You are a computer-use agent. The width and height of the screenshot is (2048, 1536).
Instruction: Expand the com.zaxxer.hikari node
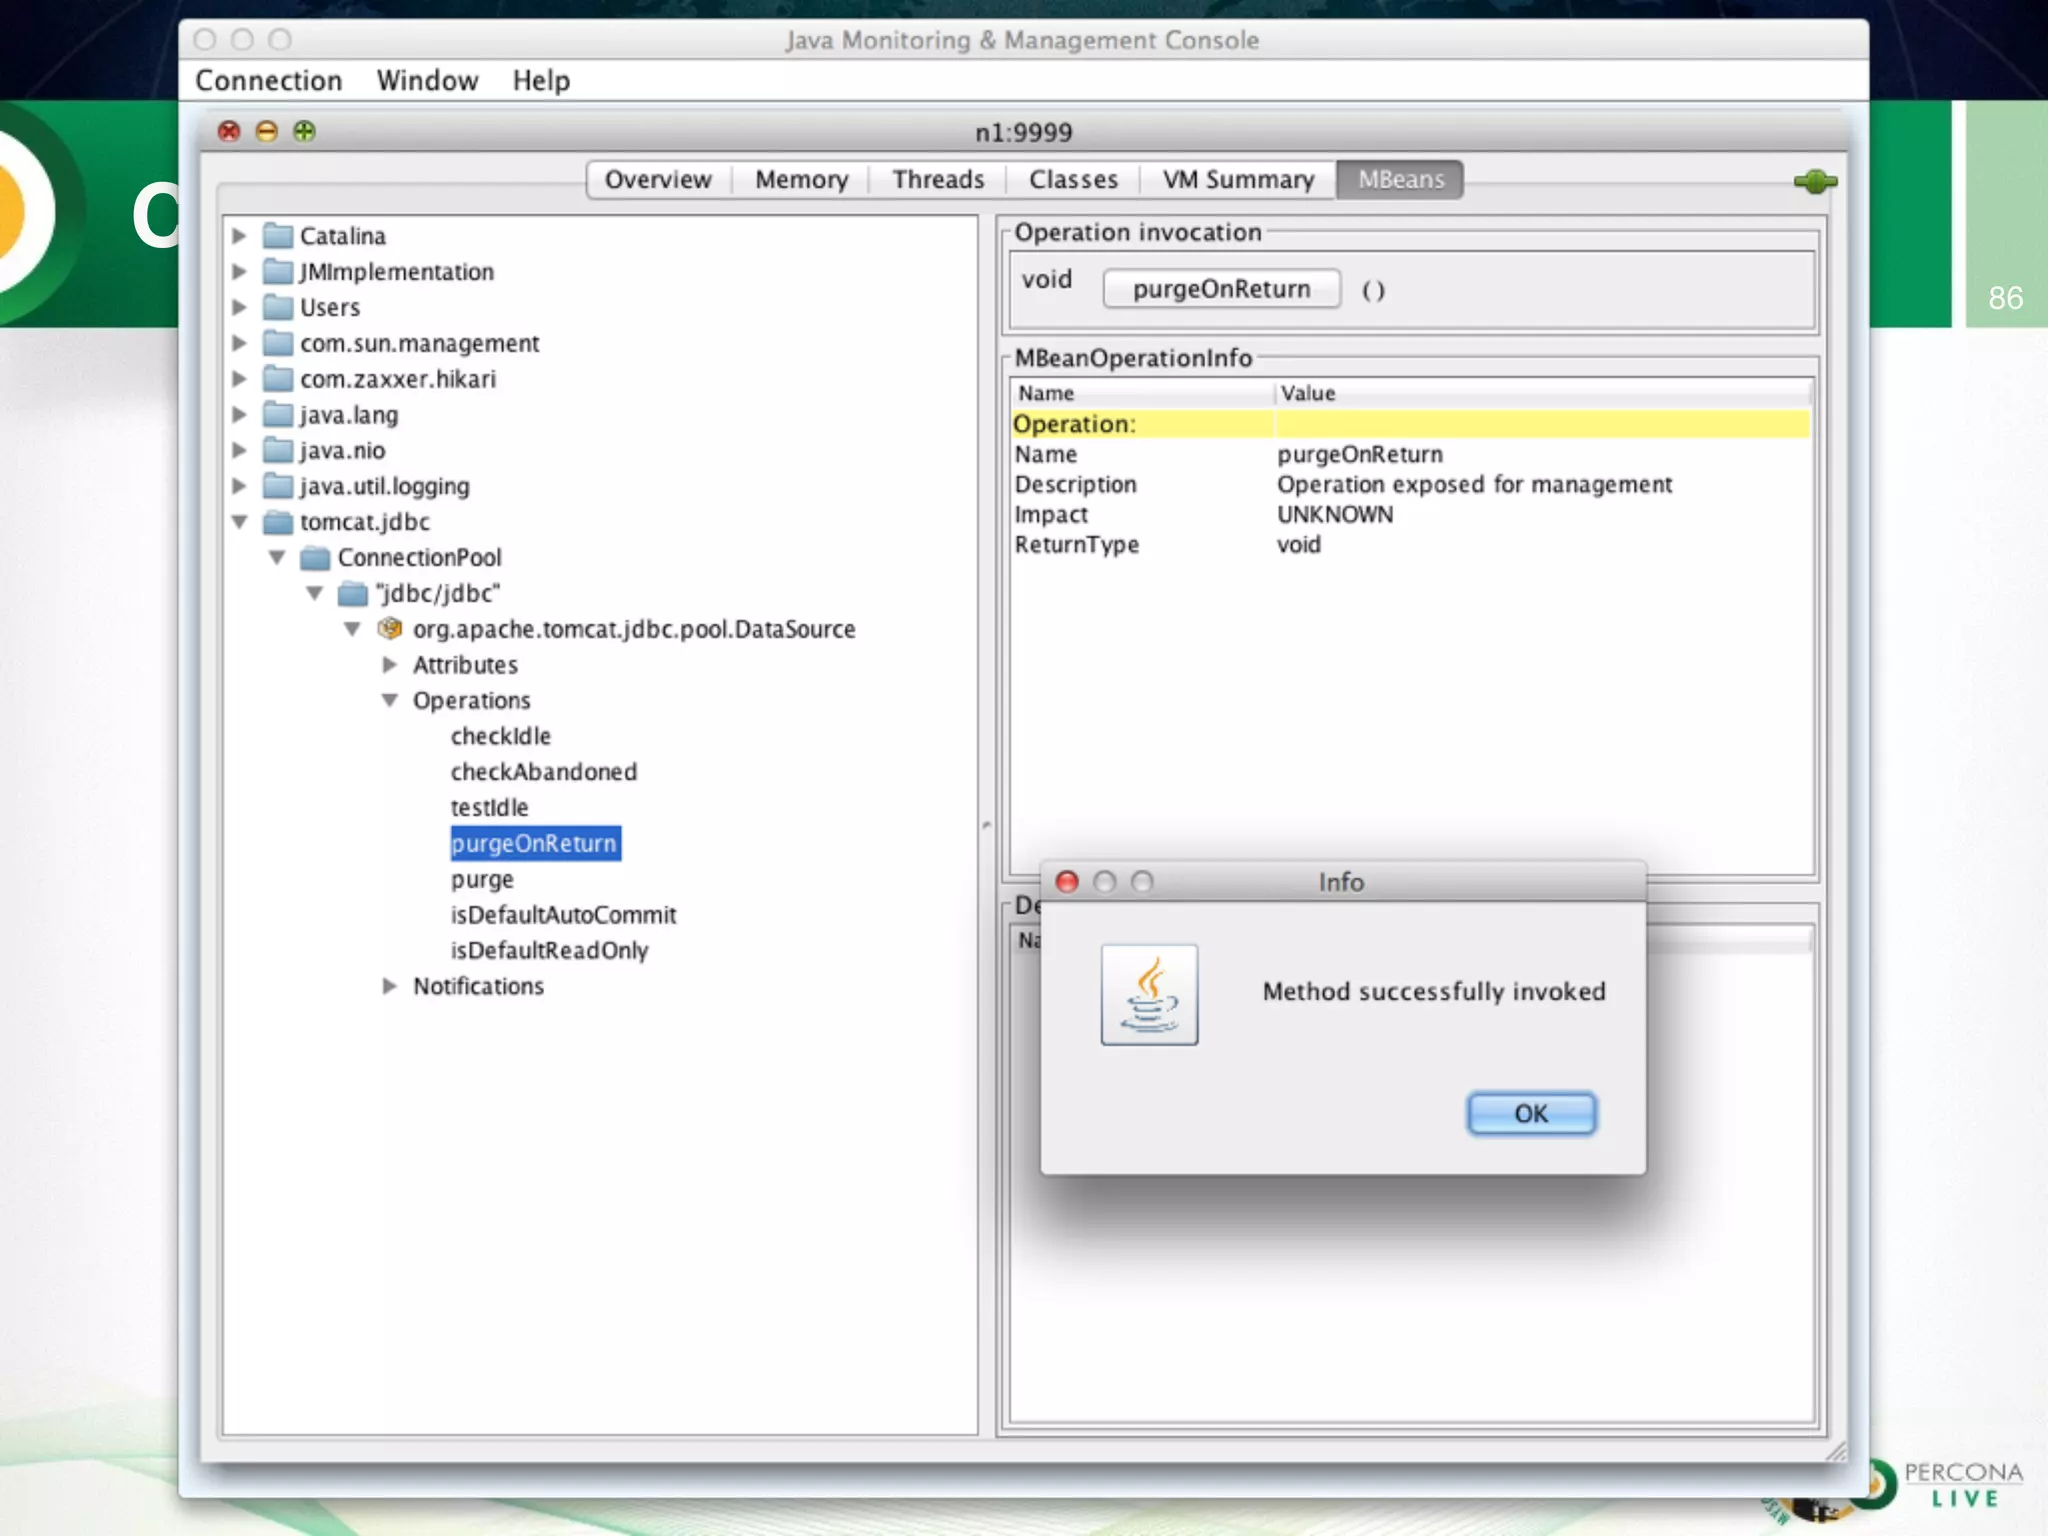click(x=239, y=379)
